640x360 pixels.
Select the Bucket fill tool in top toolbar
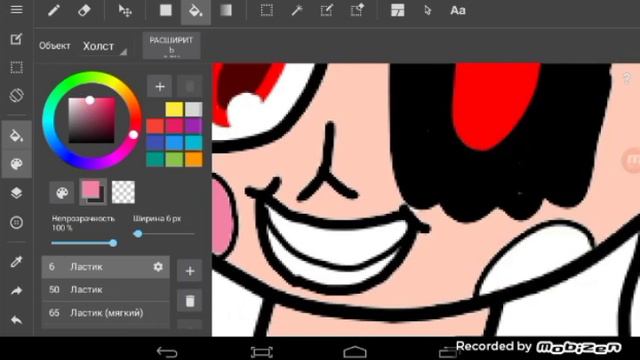(196, 11)
